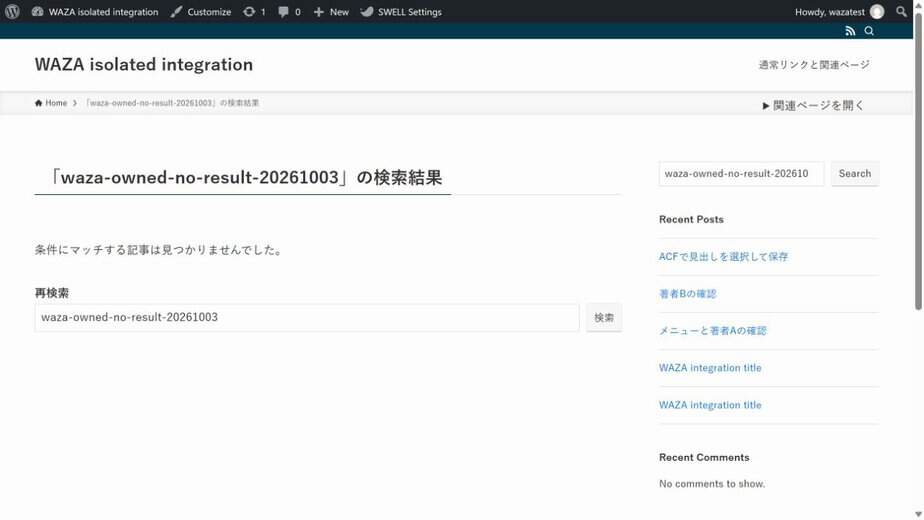Open SWELL Settings menu
Image resolution: width=924 pixels, height=520 pixels.
click(401, 12)
